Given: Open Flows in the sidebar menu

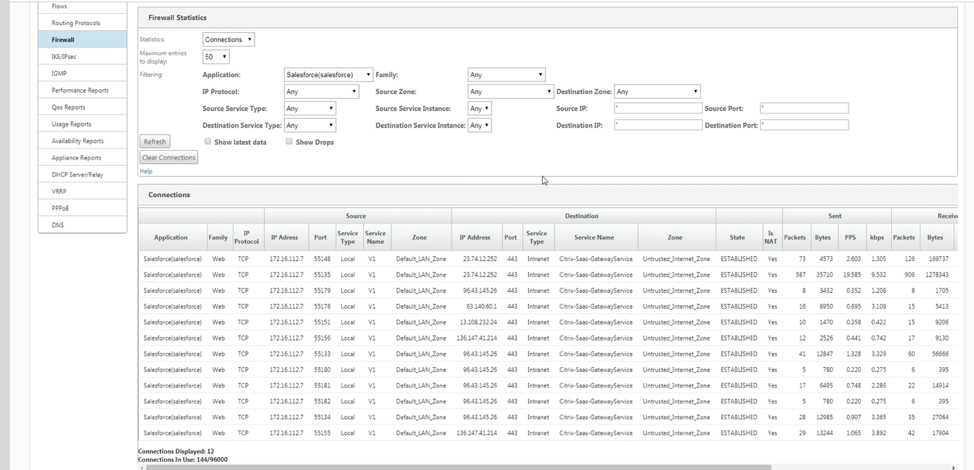Looking at the screenshot, I should click(82, 7).
